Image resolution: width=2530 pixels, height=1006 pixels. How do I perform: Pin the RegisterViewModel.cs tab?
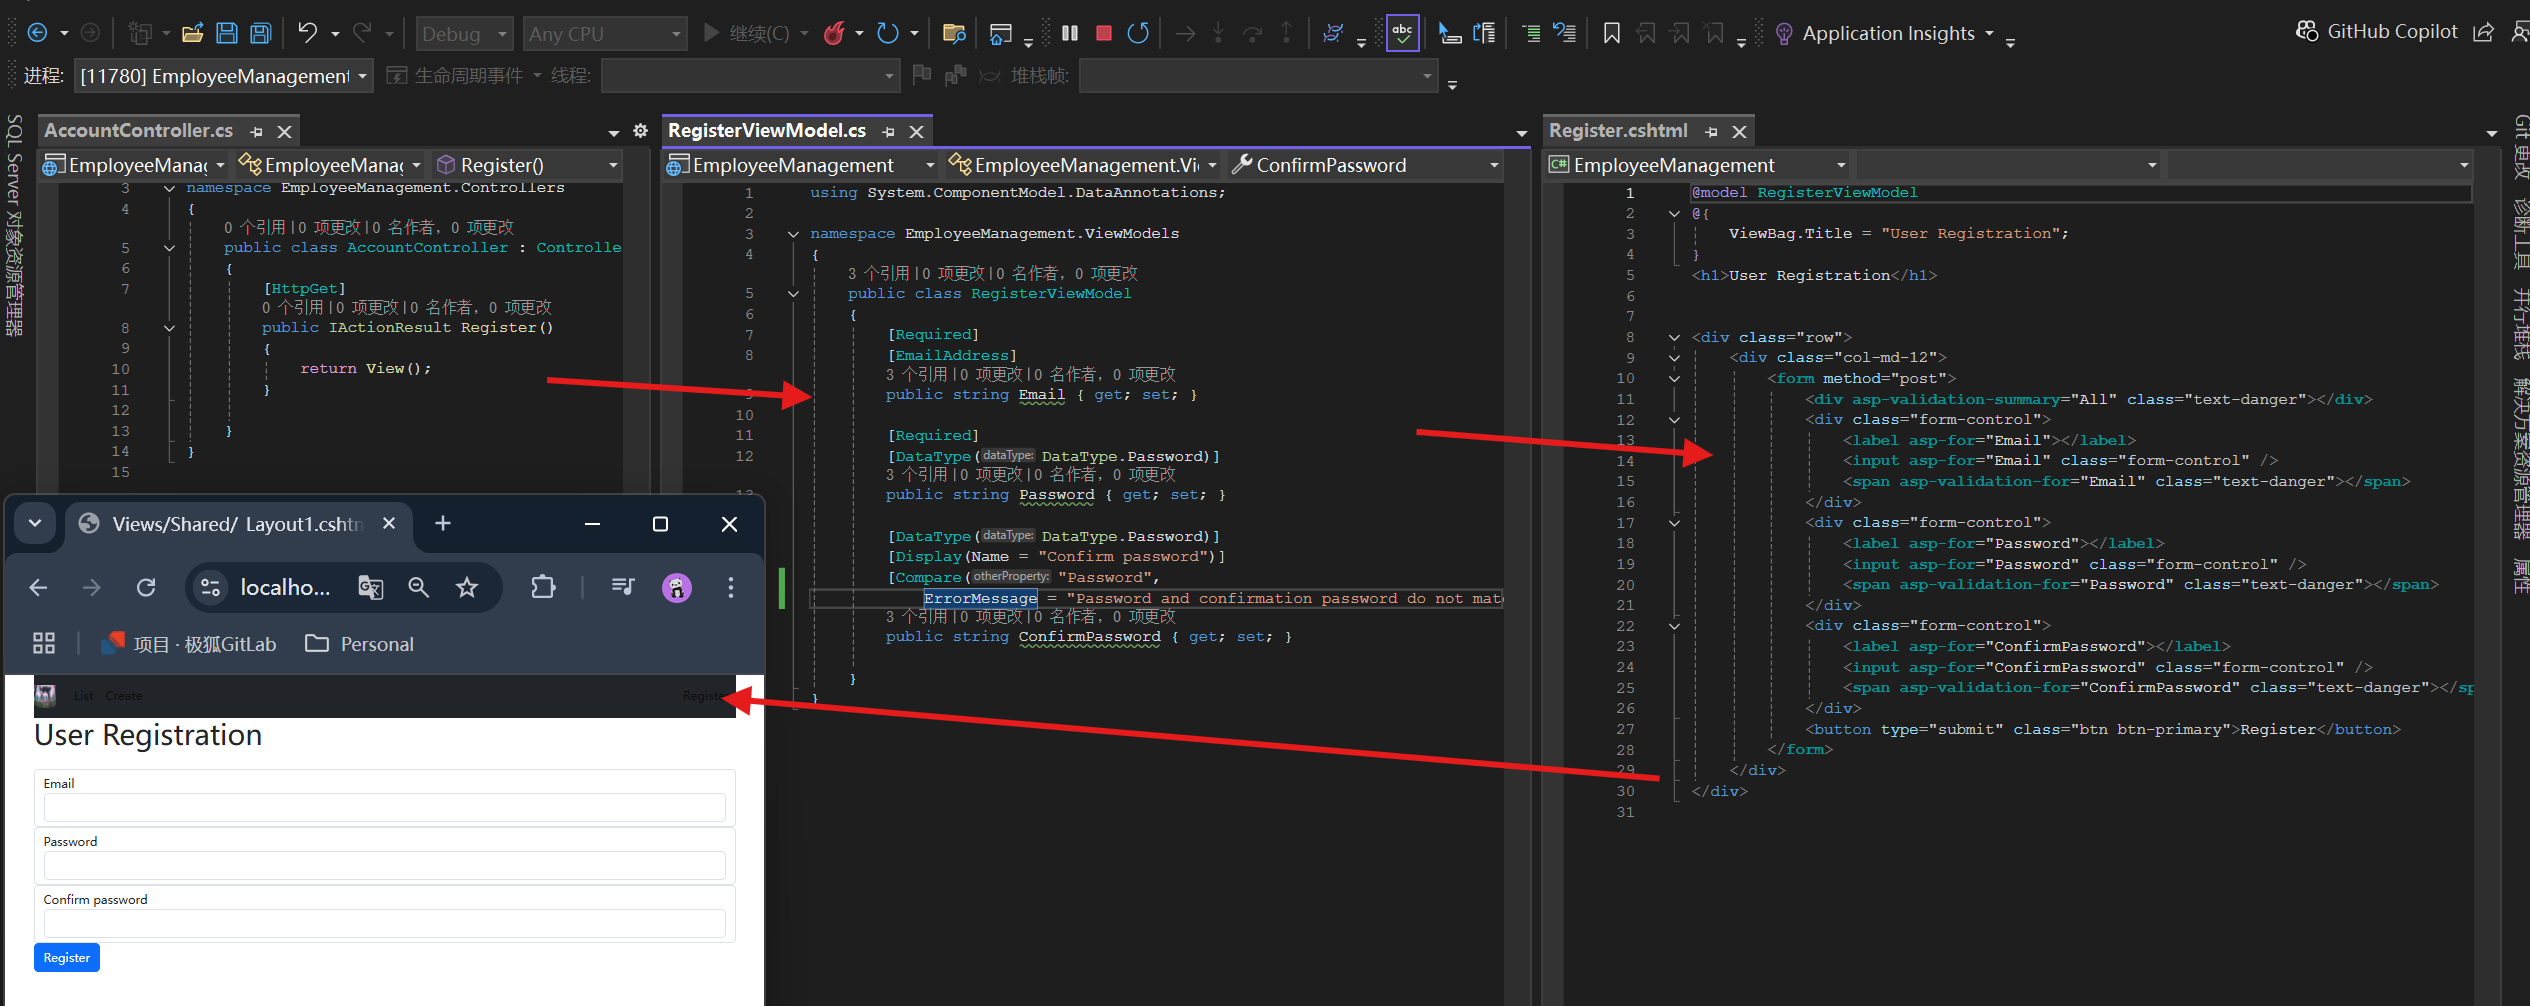click(889, 131)
